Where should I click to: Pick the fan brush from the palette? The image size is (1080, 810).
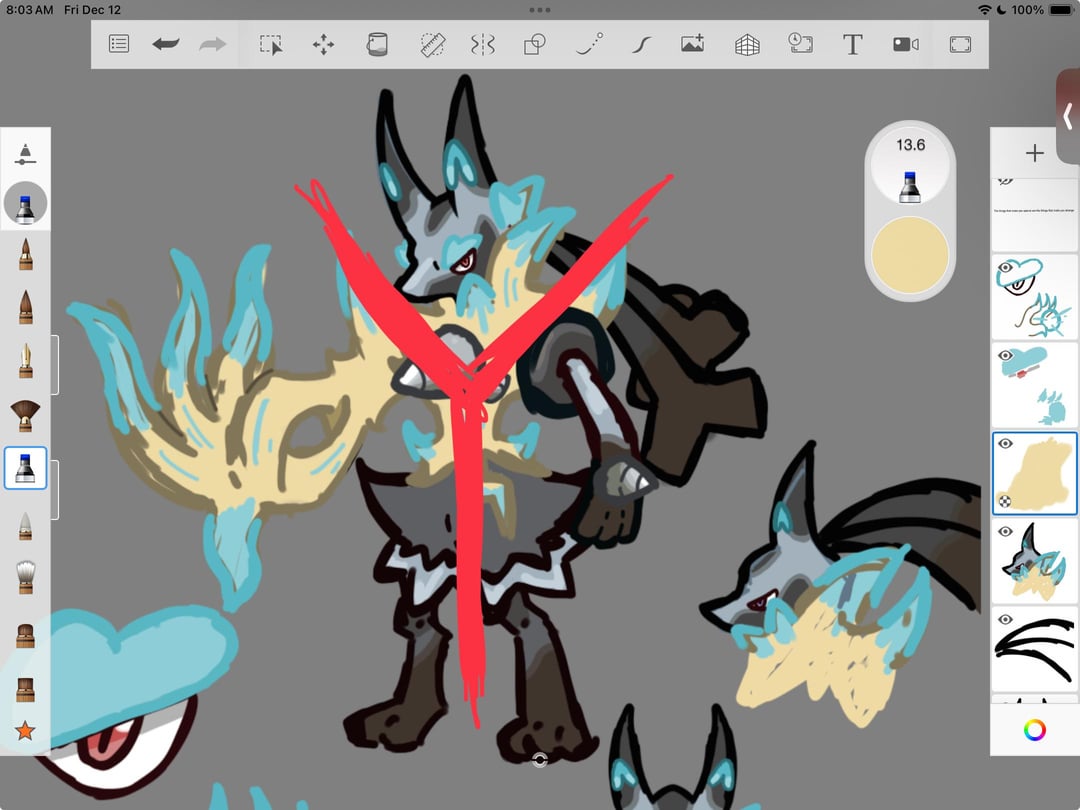(x=25, y=415)
